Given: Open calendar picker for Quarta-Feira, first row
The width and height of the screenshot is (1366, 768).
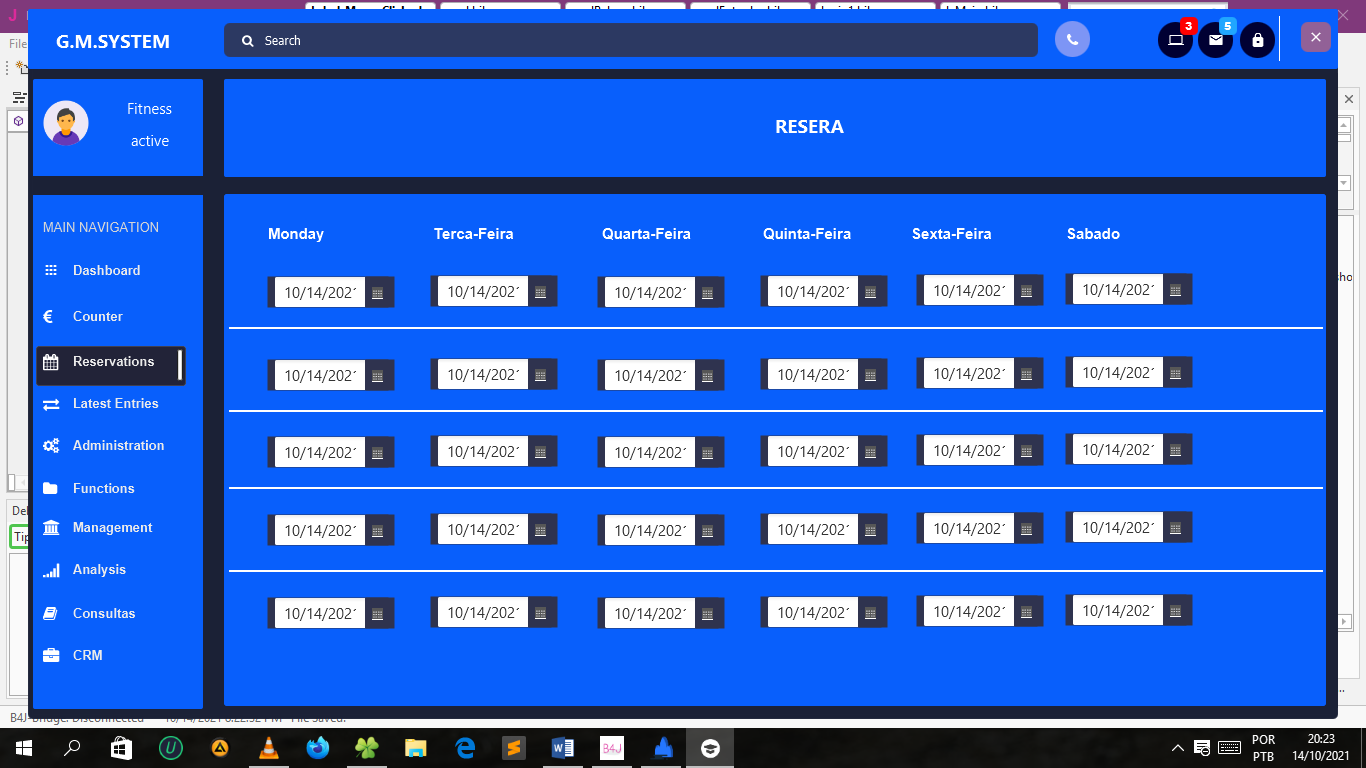Looking at the screenshot, I should [708, 293].
